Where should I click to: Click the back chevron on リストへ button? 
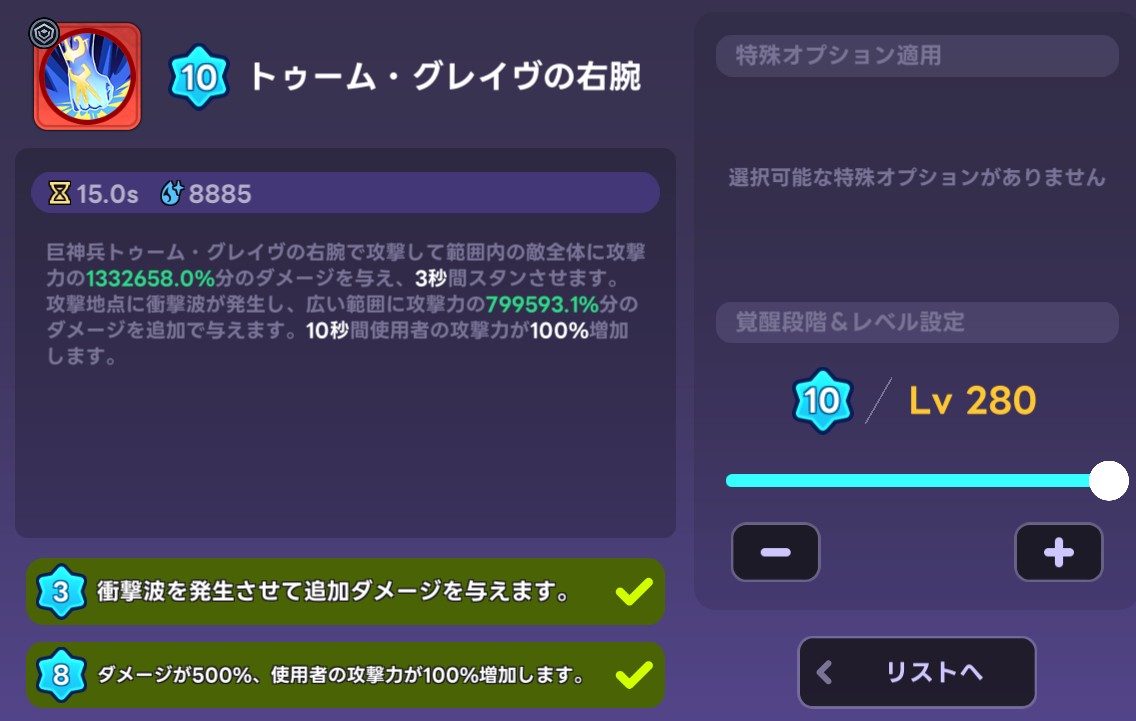point(824,672)
